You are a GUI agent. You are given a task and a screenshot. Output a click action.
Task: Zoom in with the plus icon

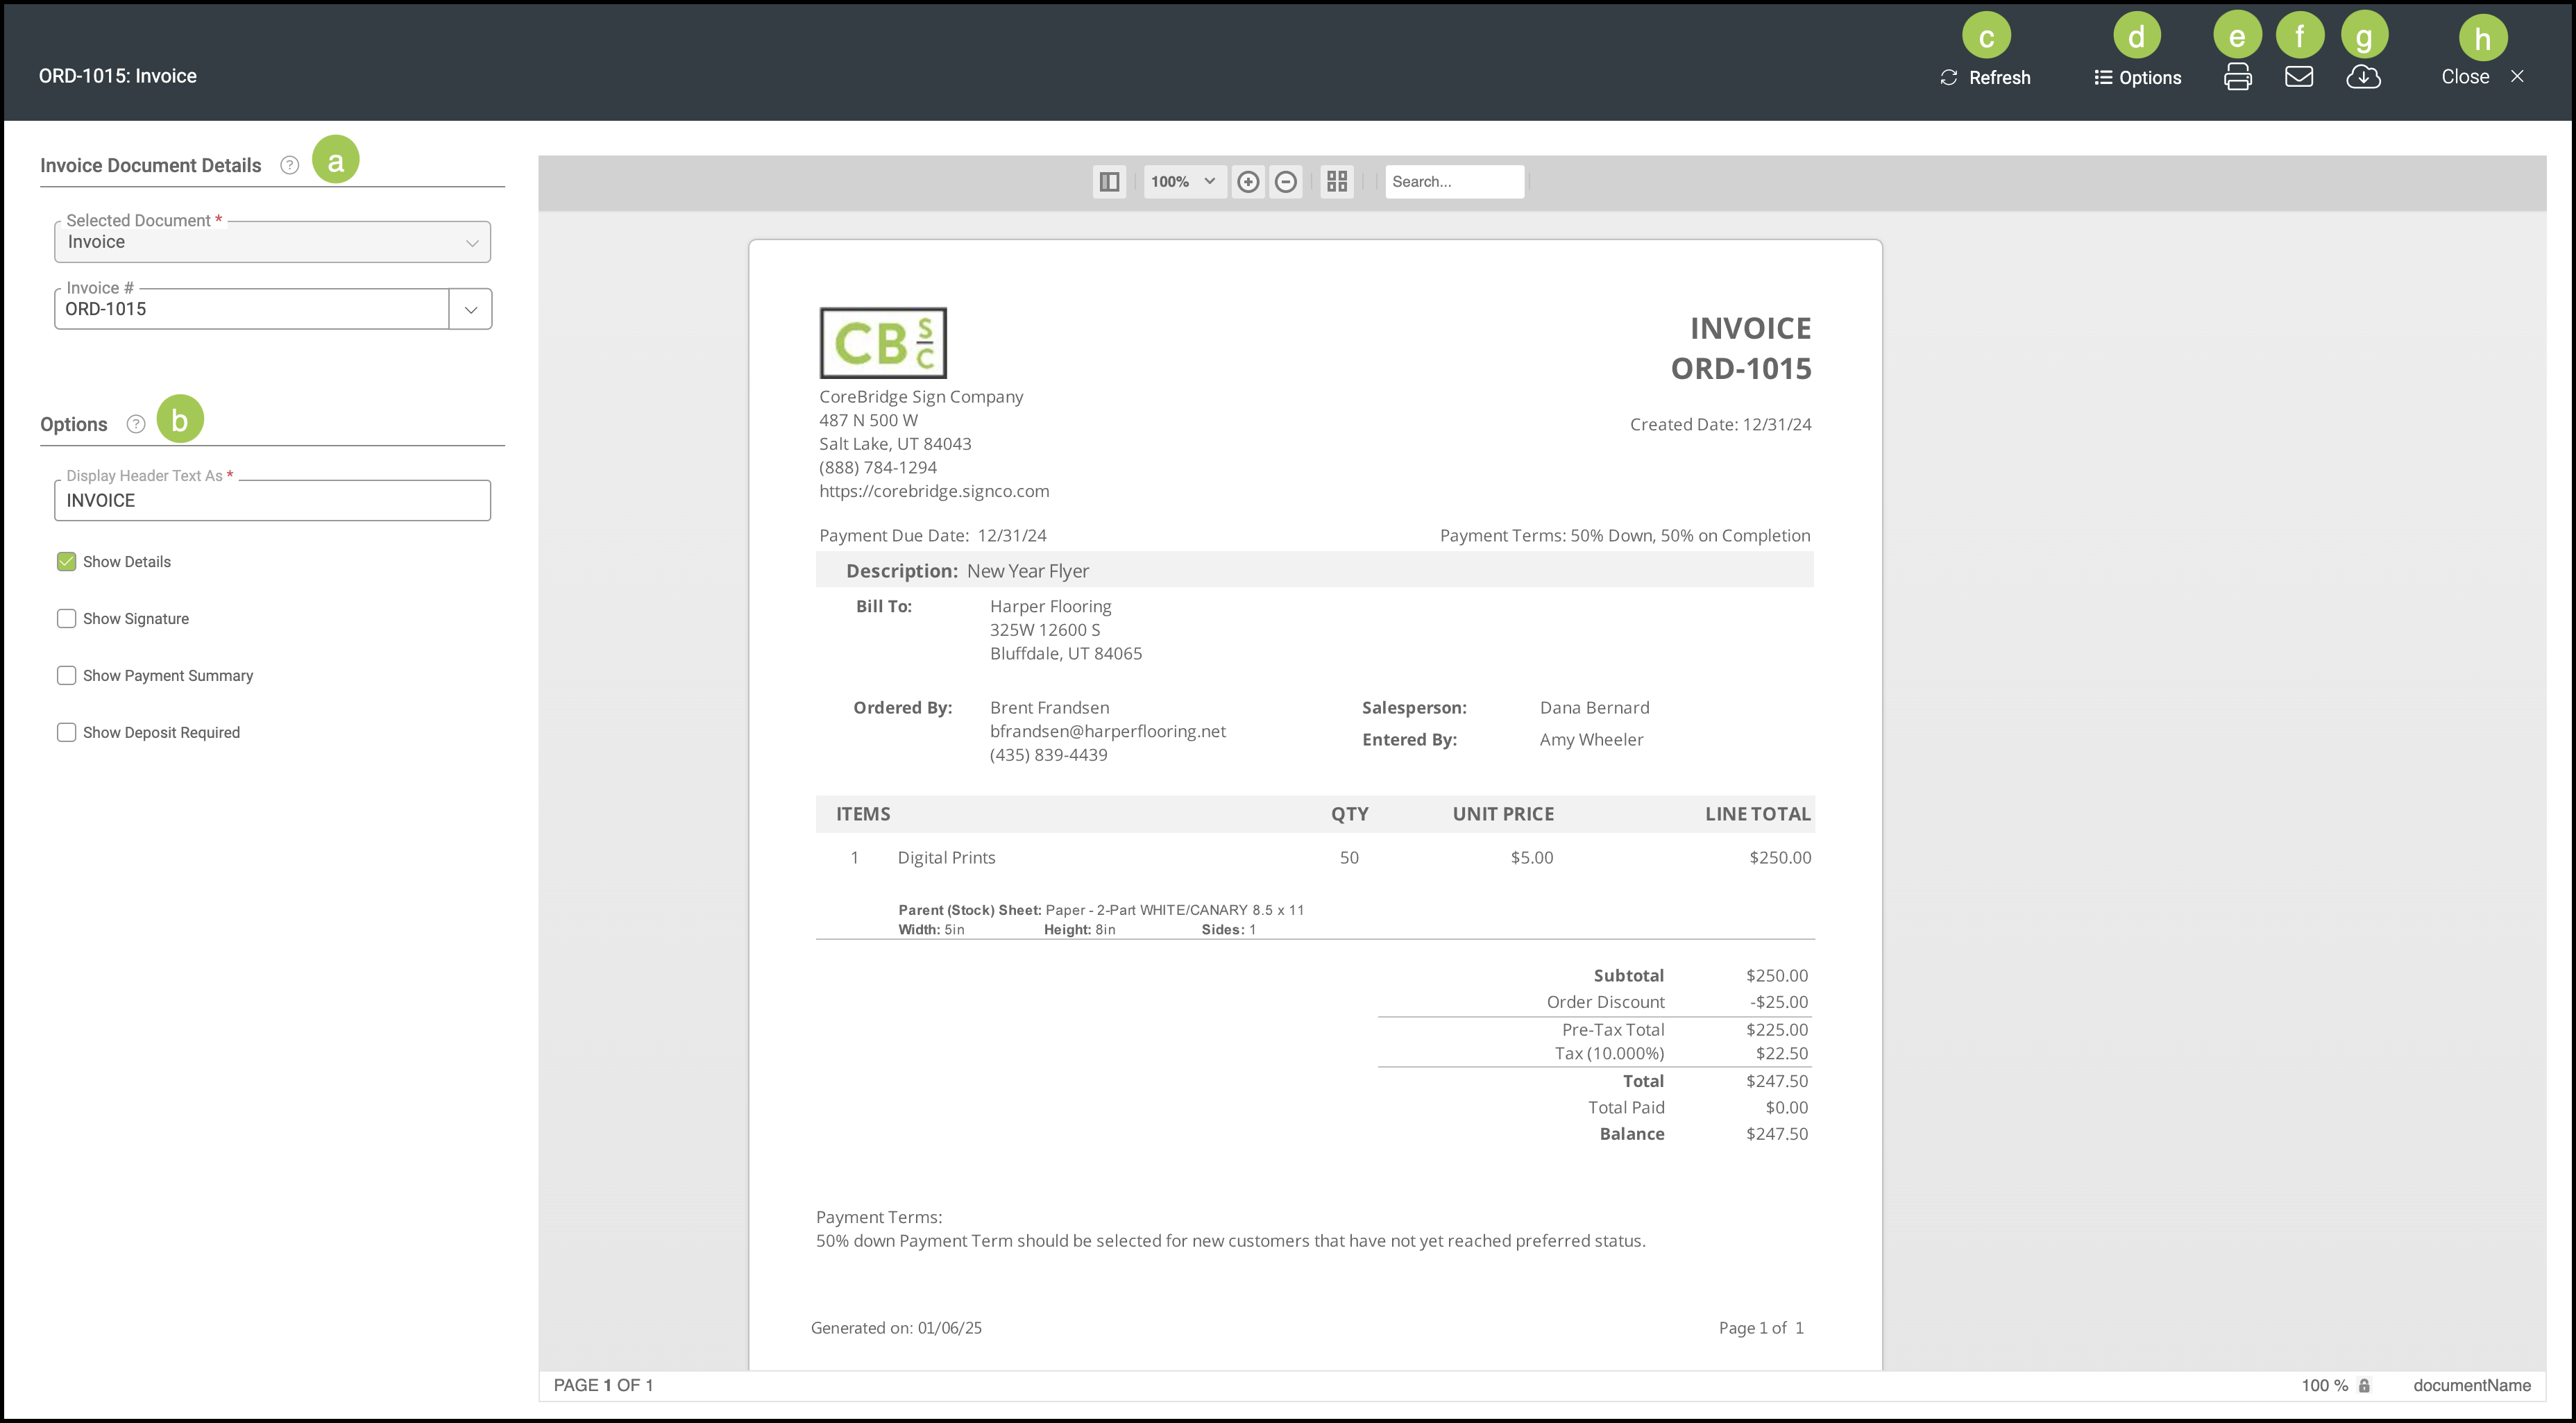1247,181
